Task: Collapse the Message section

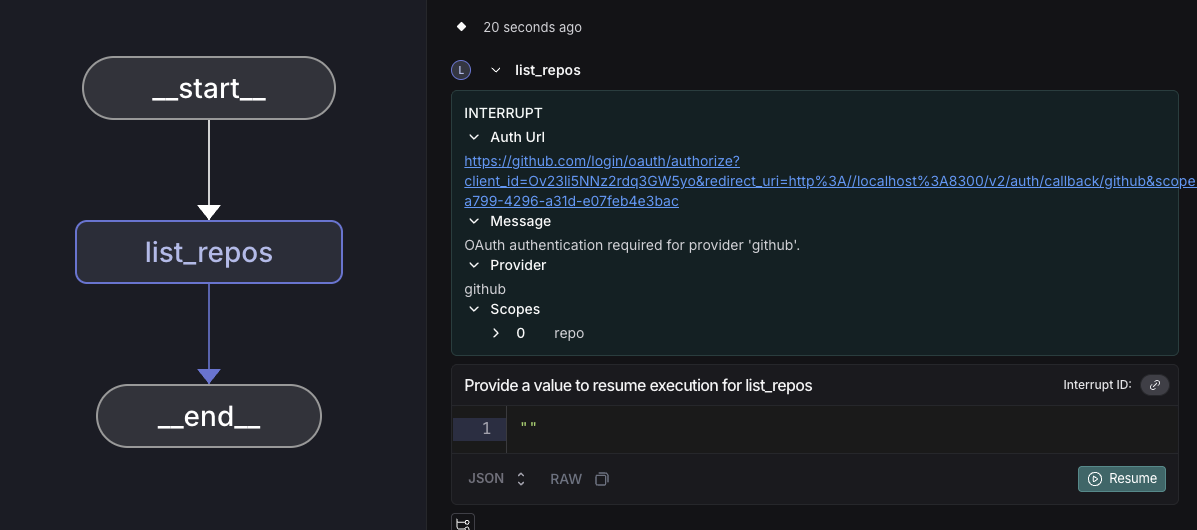Action: (x=474, y=221)
